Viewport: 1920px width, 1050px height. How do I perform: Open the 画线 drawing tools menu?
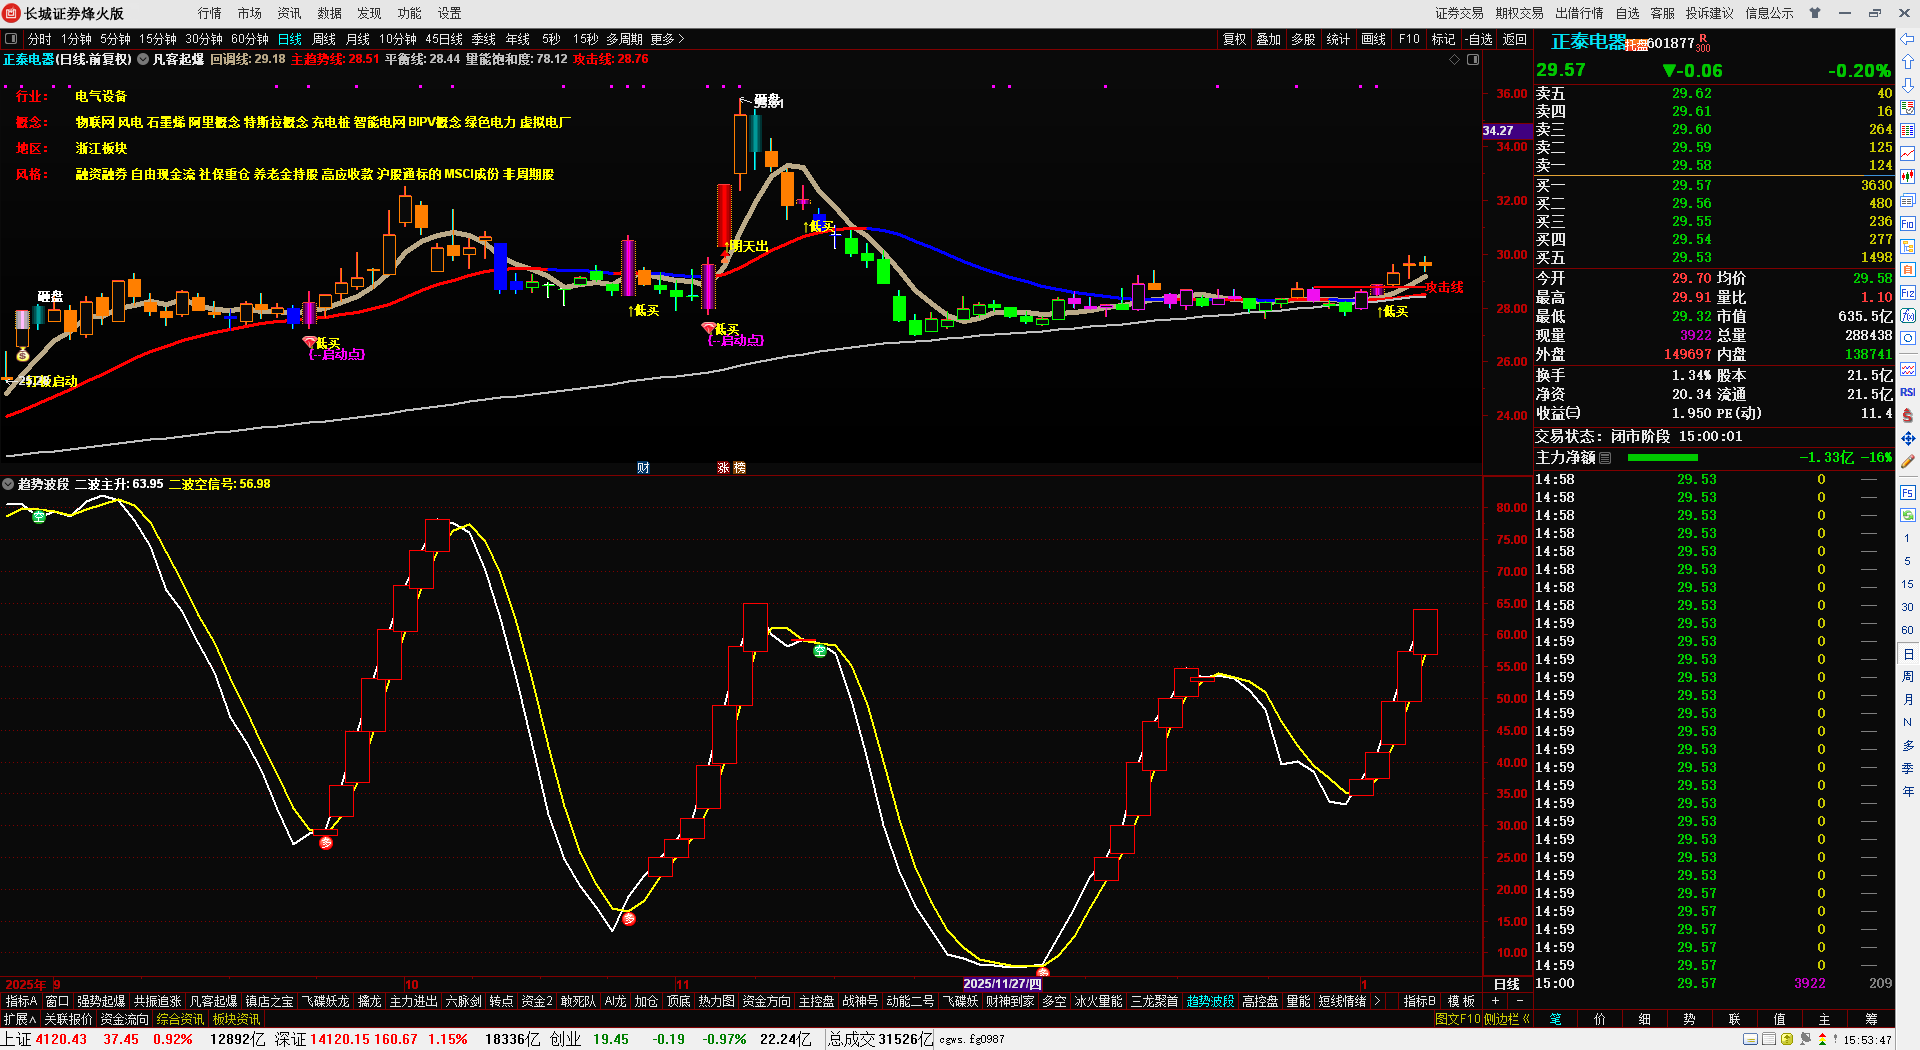click(1374, 39)
